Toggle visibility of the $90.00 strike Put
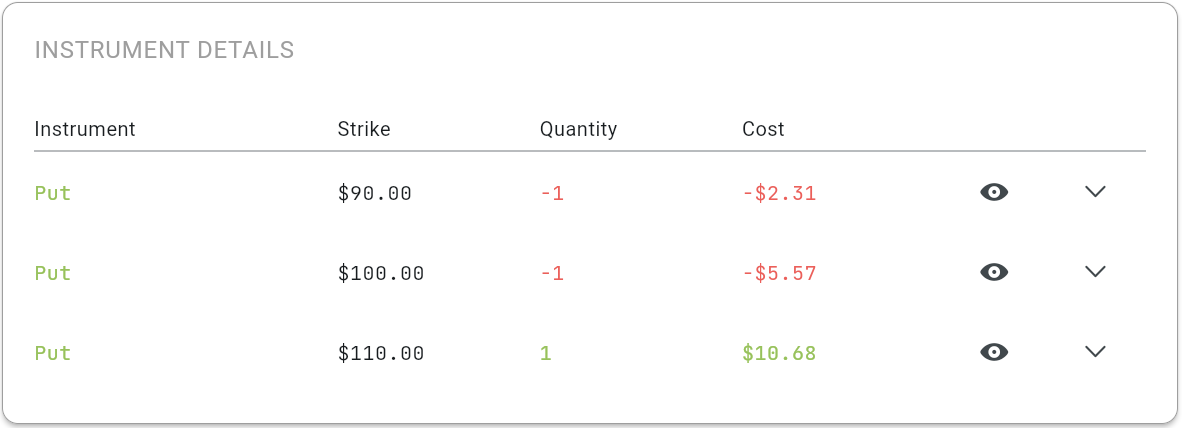 [994, 192]
